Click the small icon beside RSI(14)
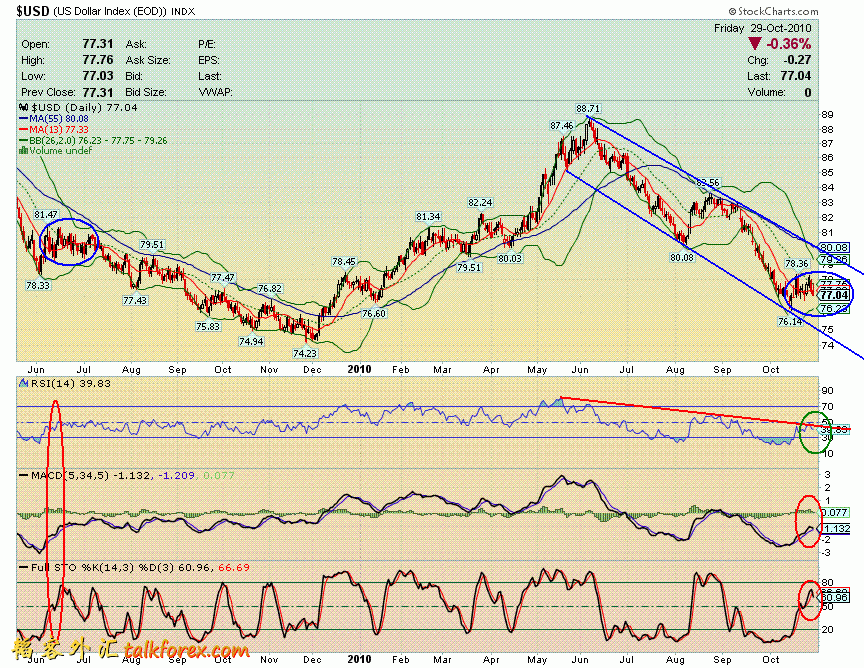The height and width of the screenshot is (668, 864). [24, 383]
